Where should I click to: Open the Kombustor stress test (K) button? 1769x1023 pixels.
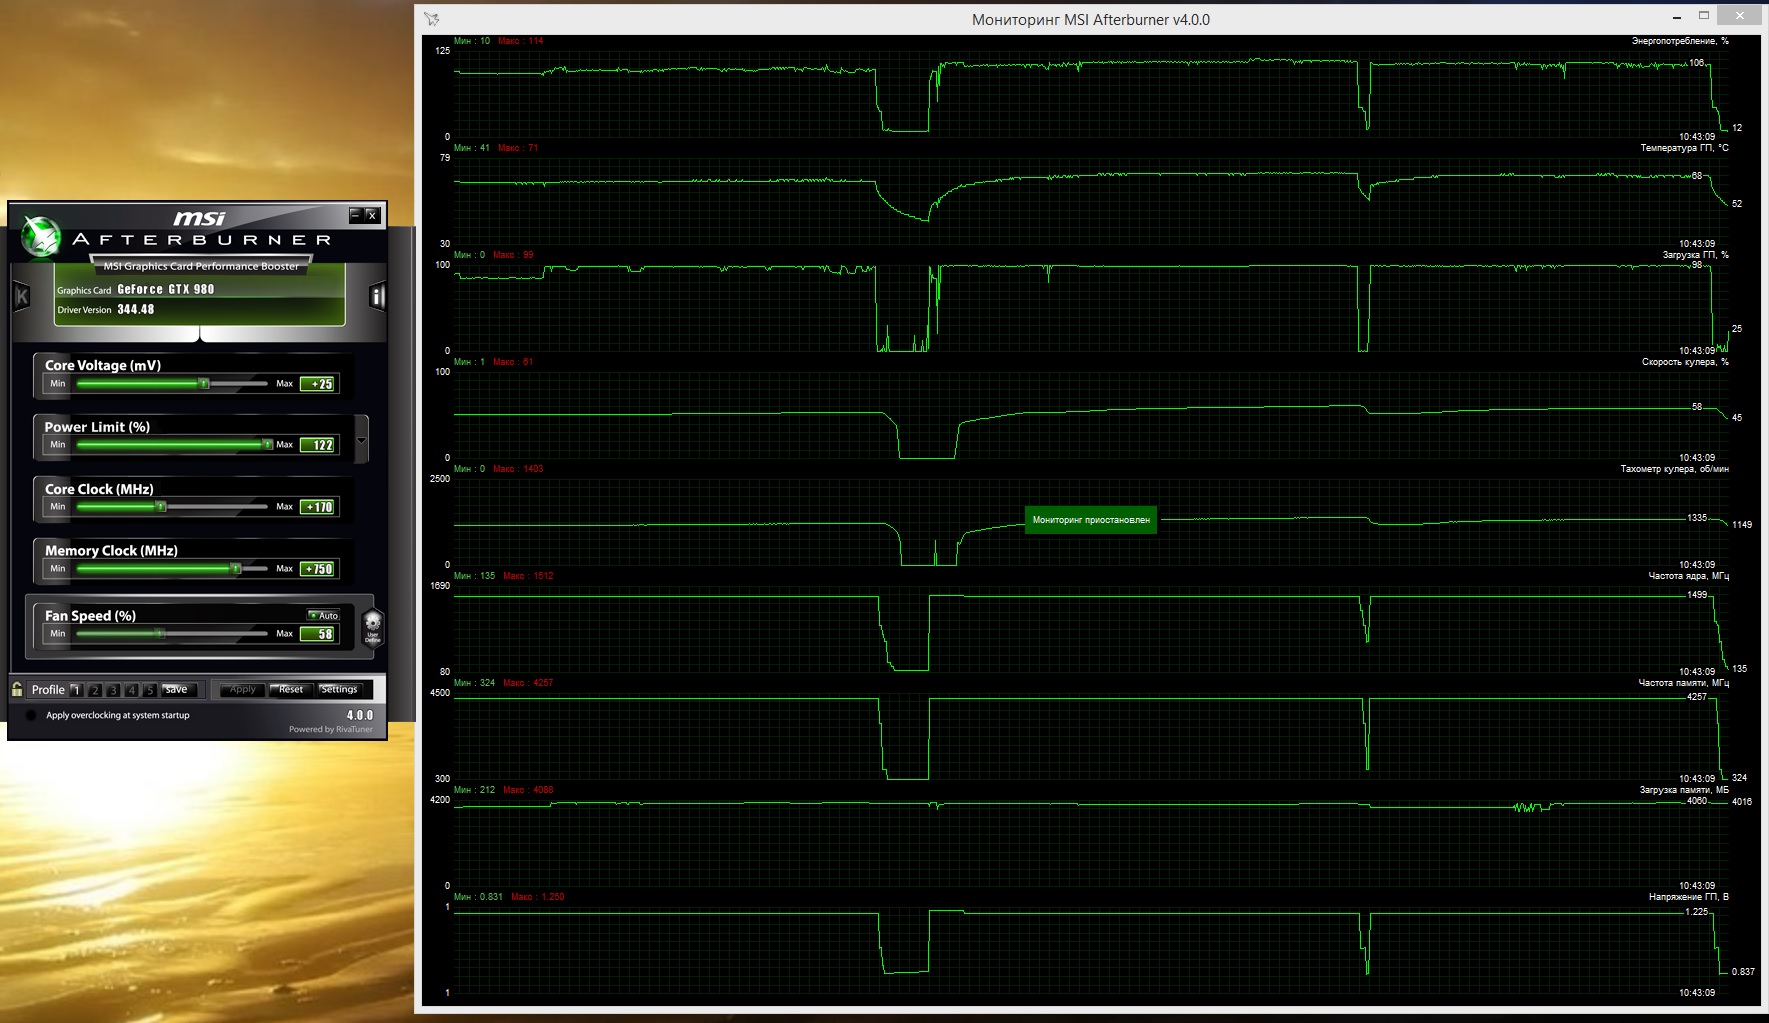tap(22, 296)
